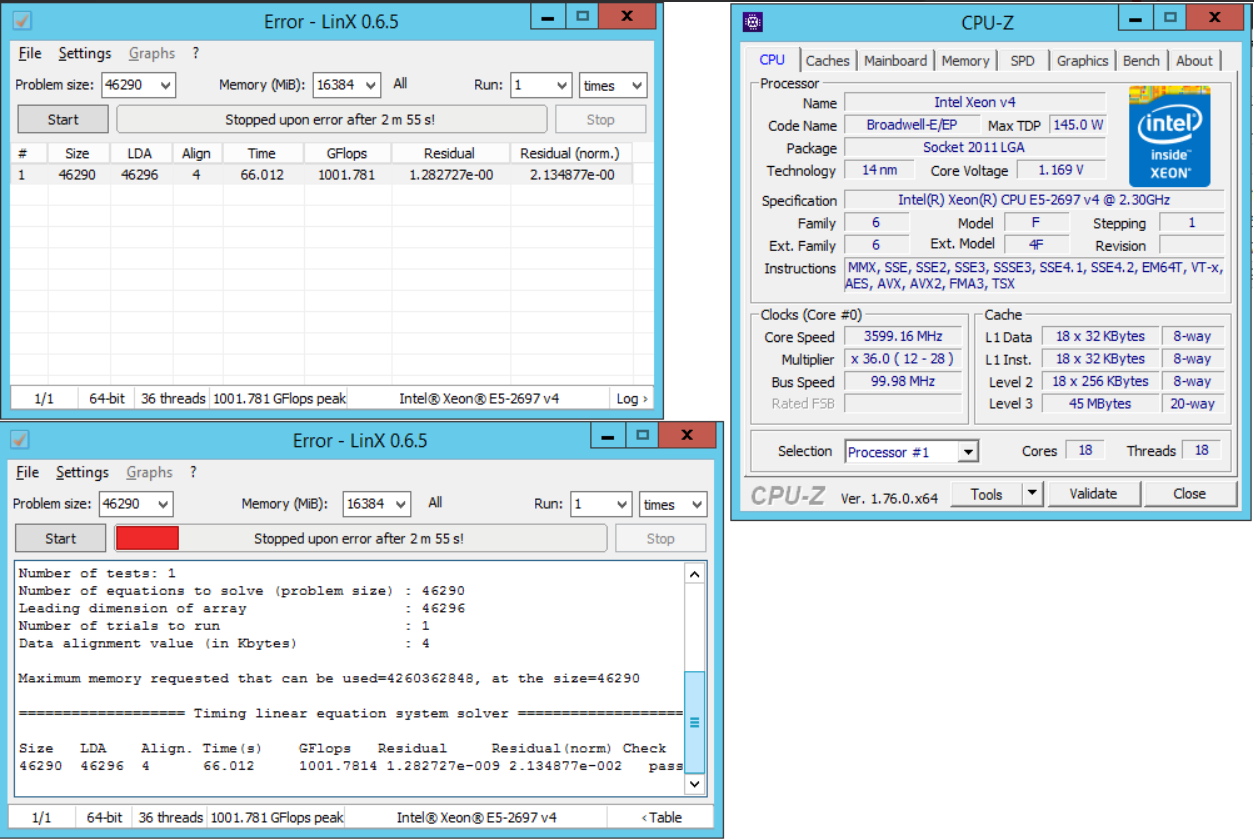Image resolution: width=1254 pixels, height=840 pixels.
Task: Open Settings menu in bottom LinX window
Action: pos(82,472)
